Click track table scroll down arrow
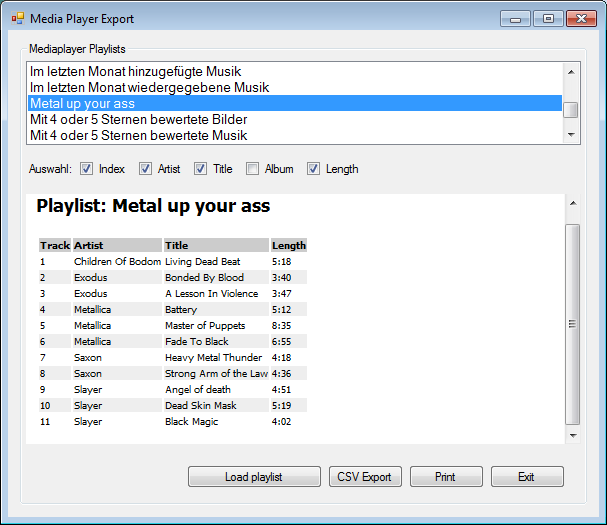 573,436
